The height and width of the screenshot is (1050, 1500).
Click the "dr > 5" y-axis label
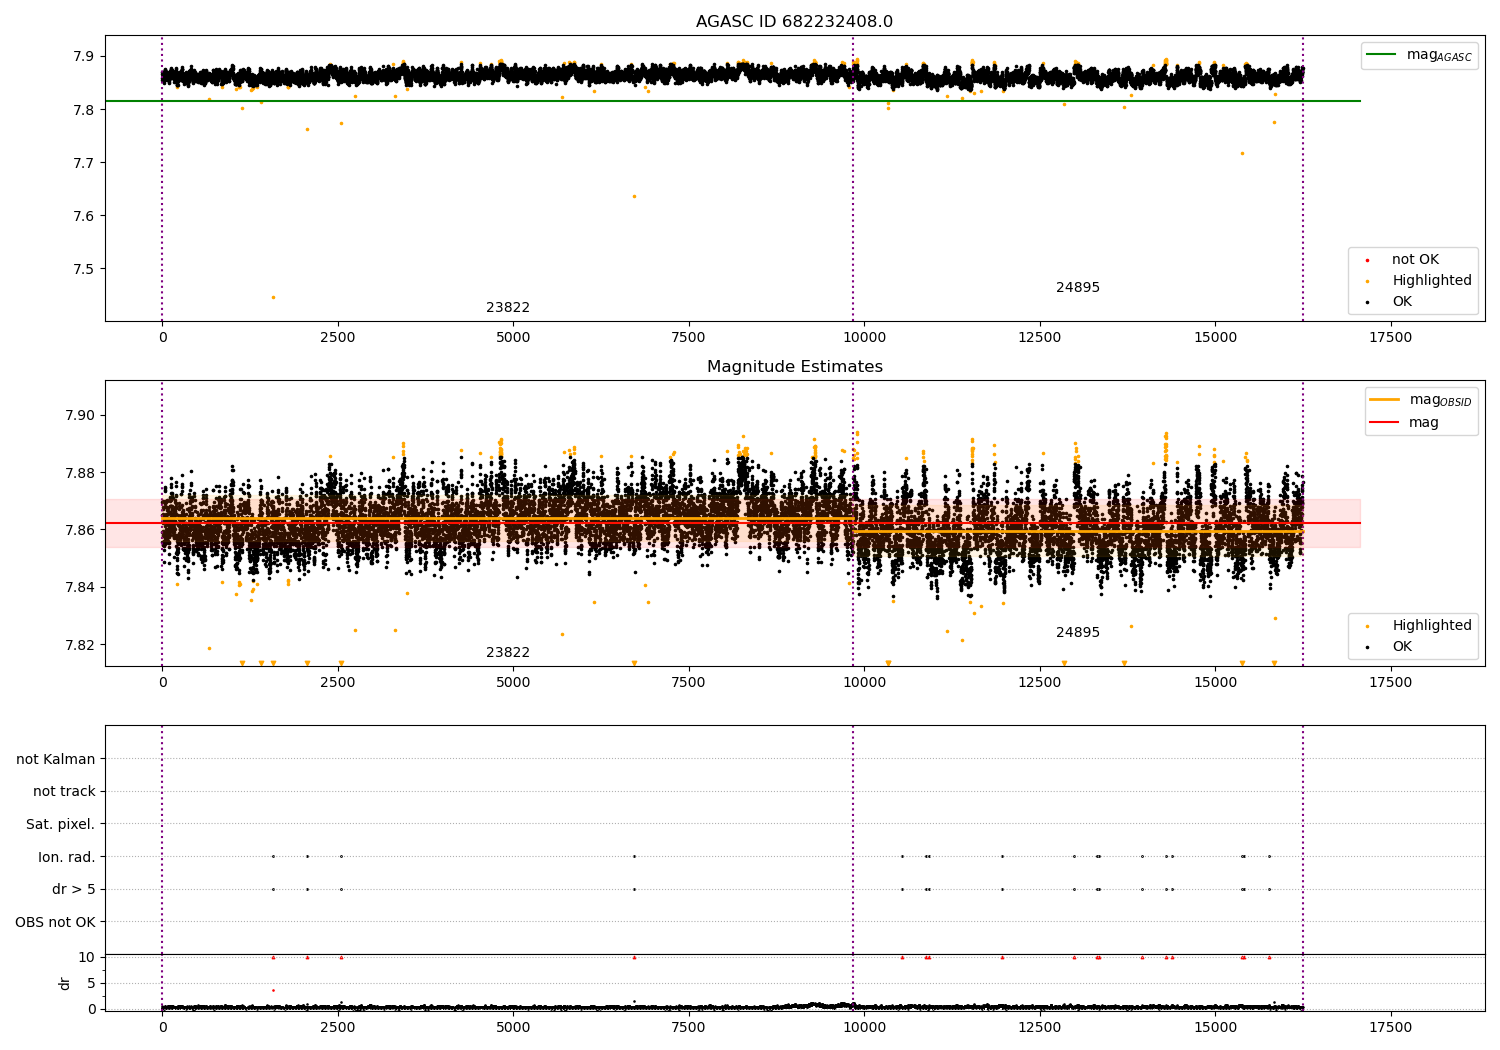coord(74,889)
